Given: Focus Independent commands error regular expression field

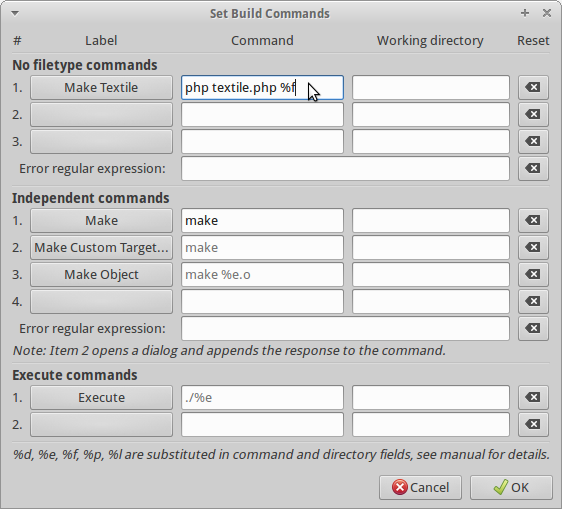Looking at the screenshot, I should [346, 328].
